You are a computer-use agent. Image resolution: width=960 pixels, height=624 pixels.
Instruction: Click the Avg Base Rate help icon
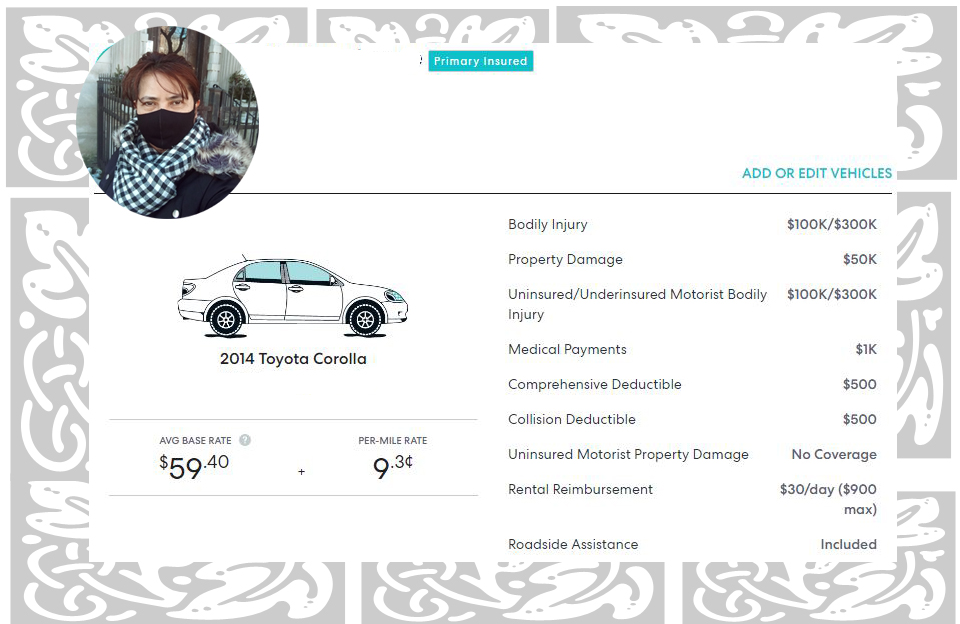[245, 440]
